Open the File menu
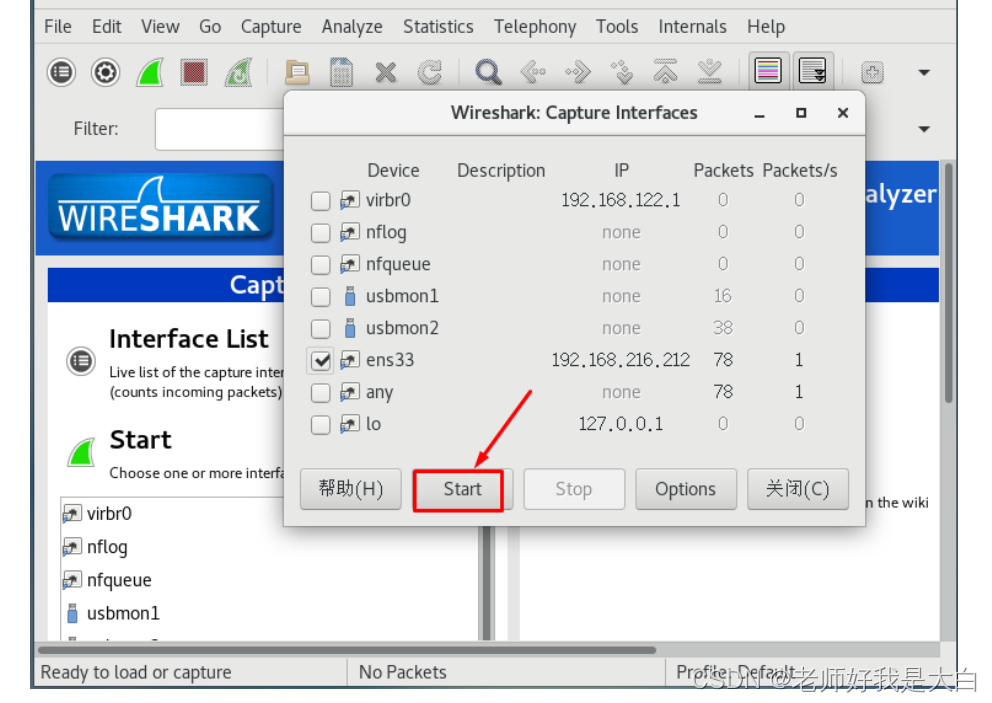The image size is (992, 703). coord(58,27)
